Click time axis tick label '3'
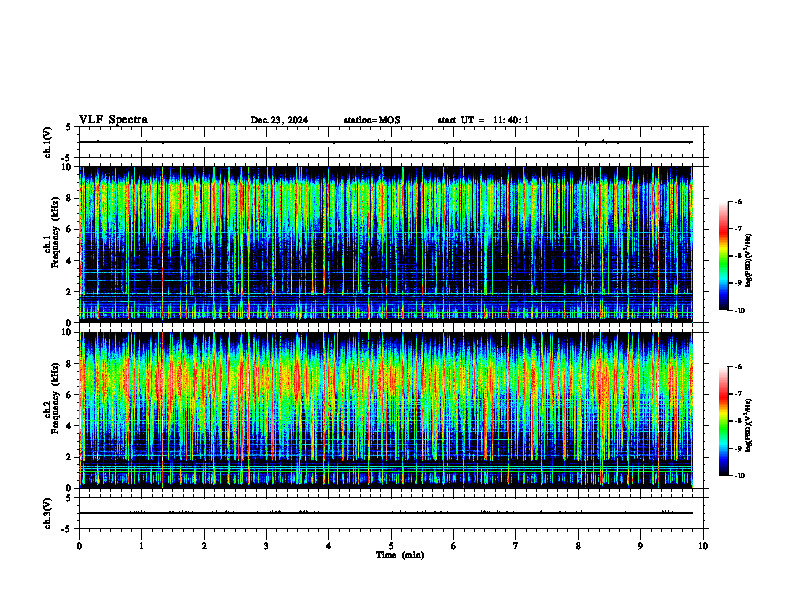The height and width of the screenshot is (612, 792). click(266, 546)
